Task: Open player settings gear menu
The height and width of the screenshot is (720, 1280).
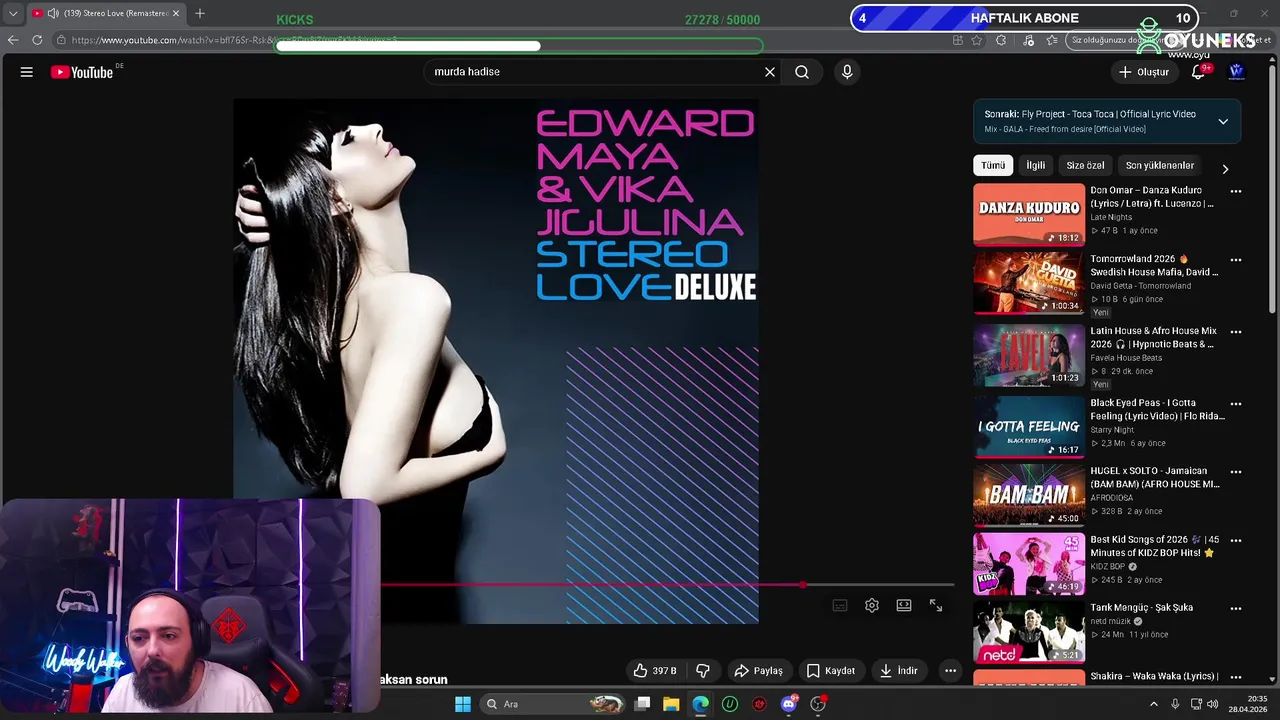Action: tap(872, 605)
